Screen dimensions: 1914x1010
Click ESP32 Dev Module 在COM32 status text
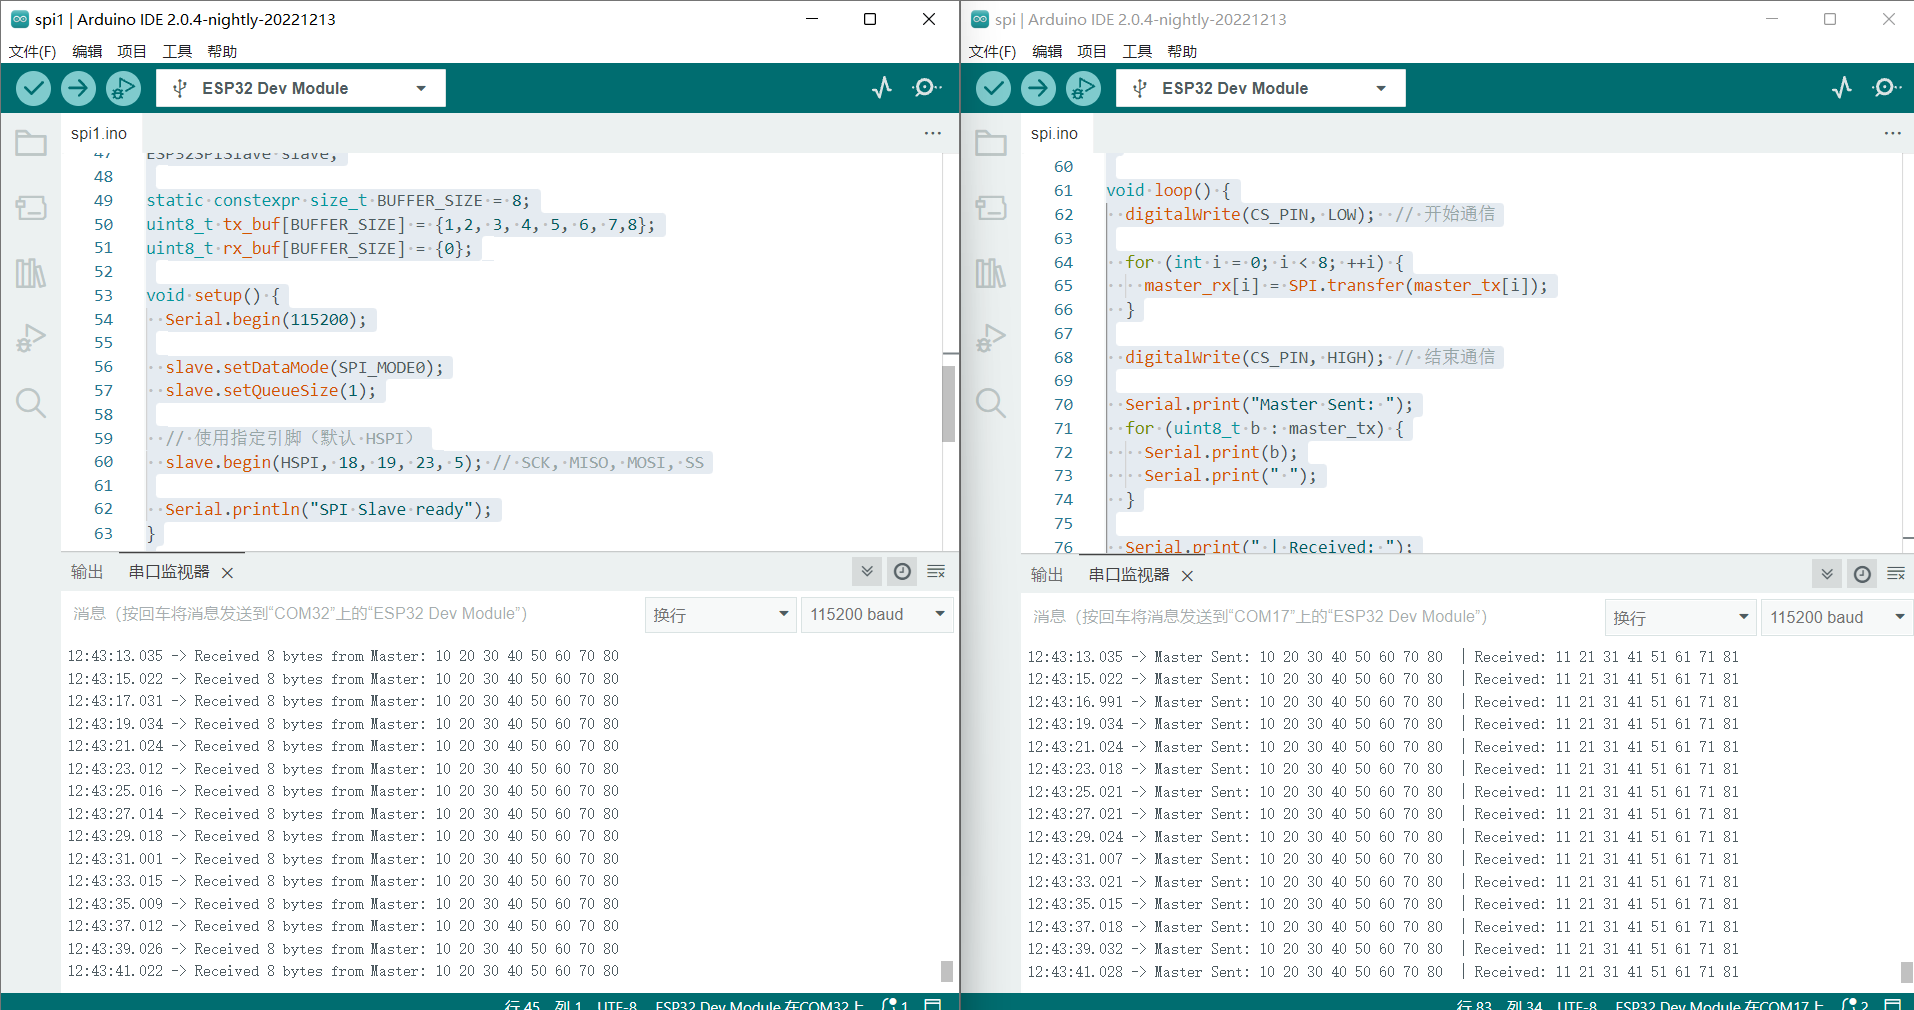pyautogui.click(x=760, y=1004)
